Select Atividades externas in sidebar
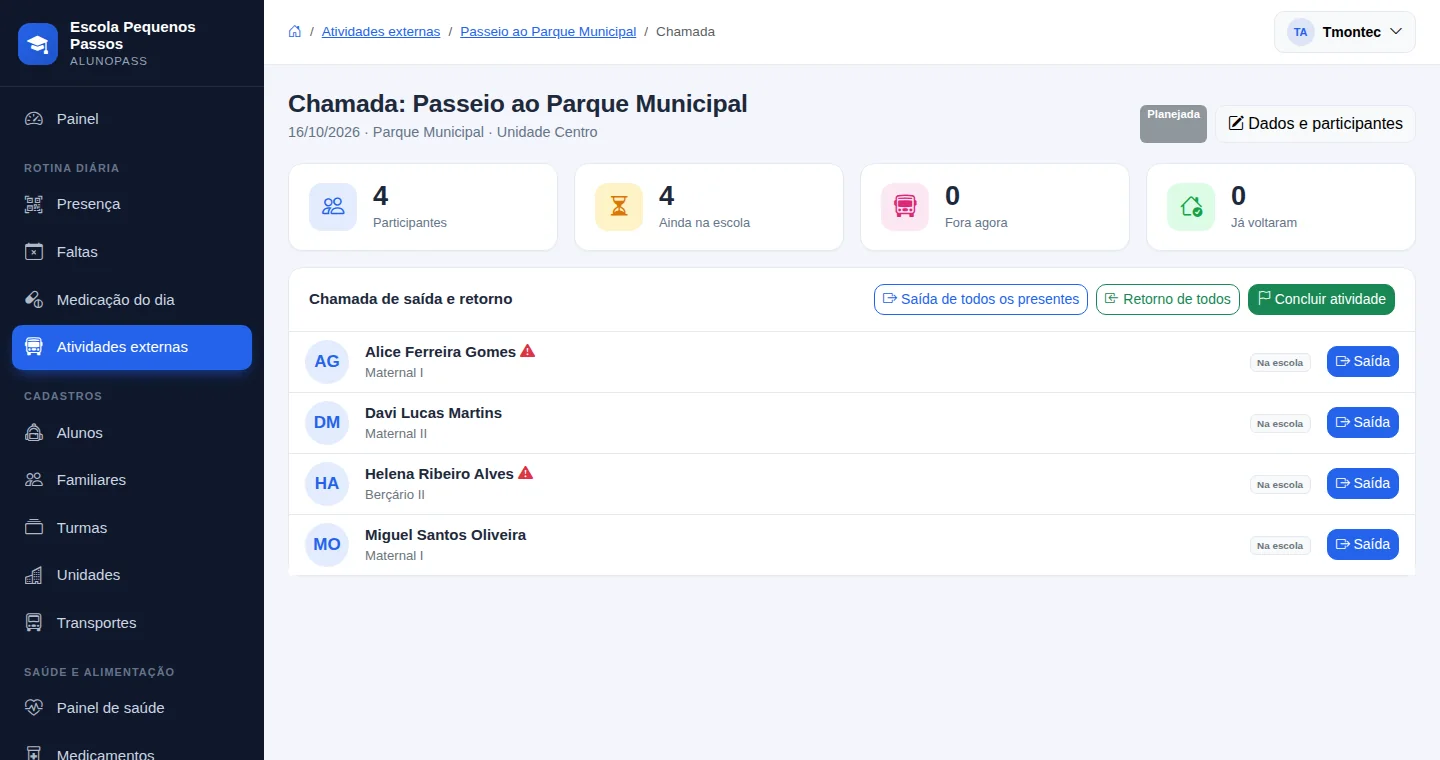Screen dimensions: 1440x760 pyautogui.click(x=132, y=347)
